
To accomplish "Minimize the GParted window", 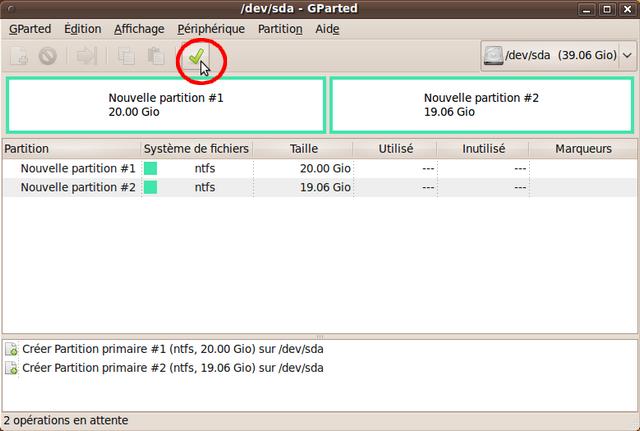I will pyautogui.click(x=587, y=9).
